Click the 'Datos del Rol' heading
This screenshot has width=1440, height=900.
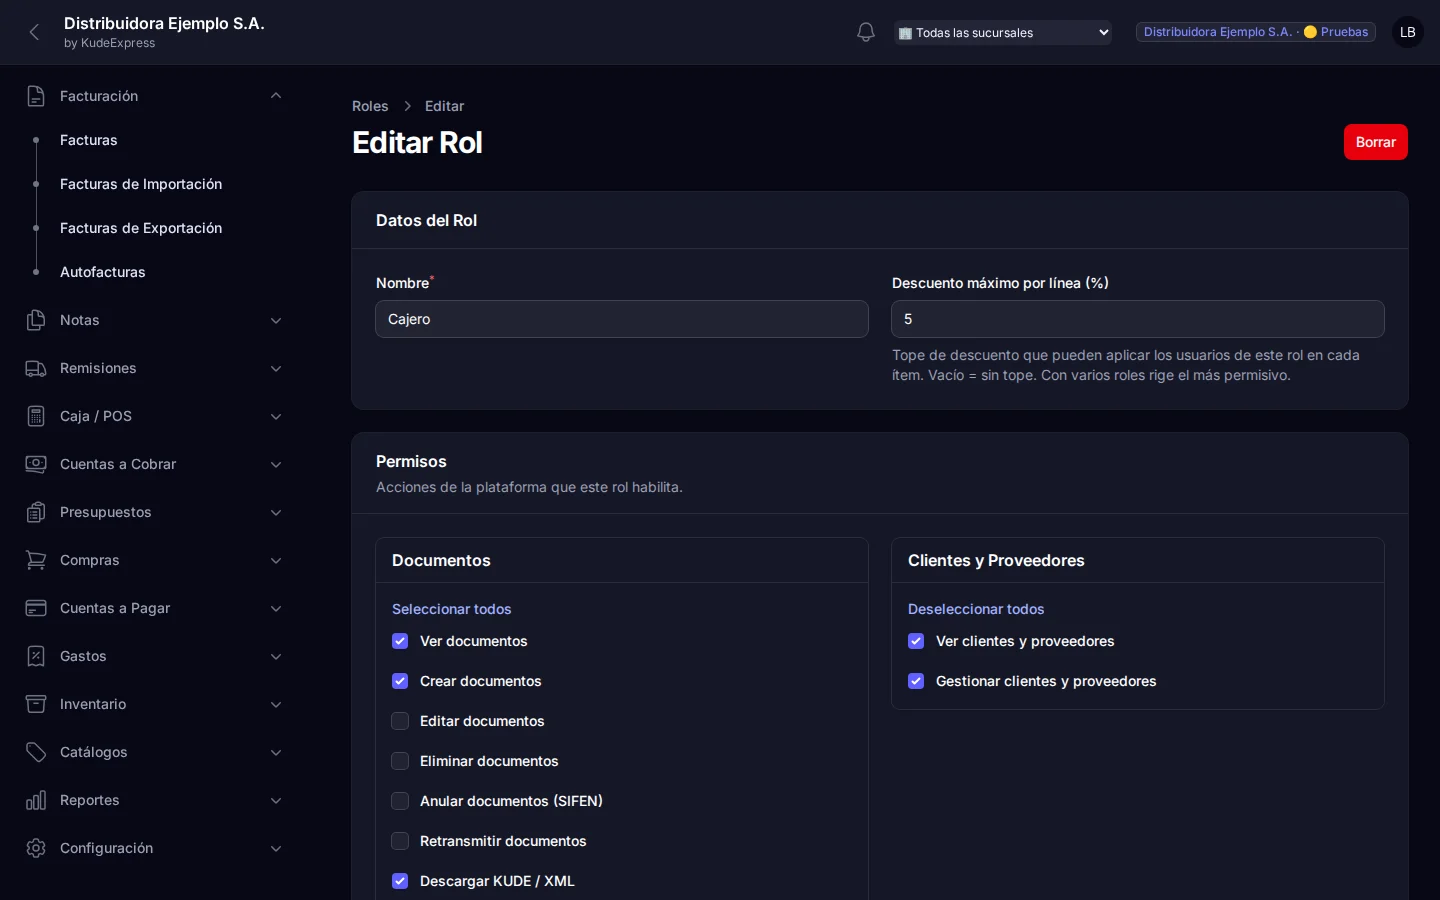pyautogui.click(x=426, y=220)
